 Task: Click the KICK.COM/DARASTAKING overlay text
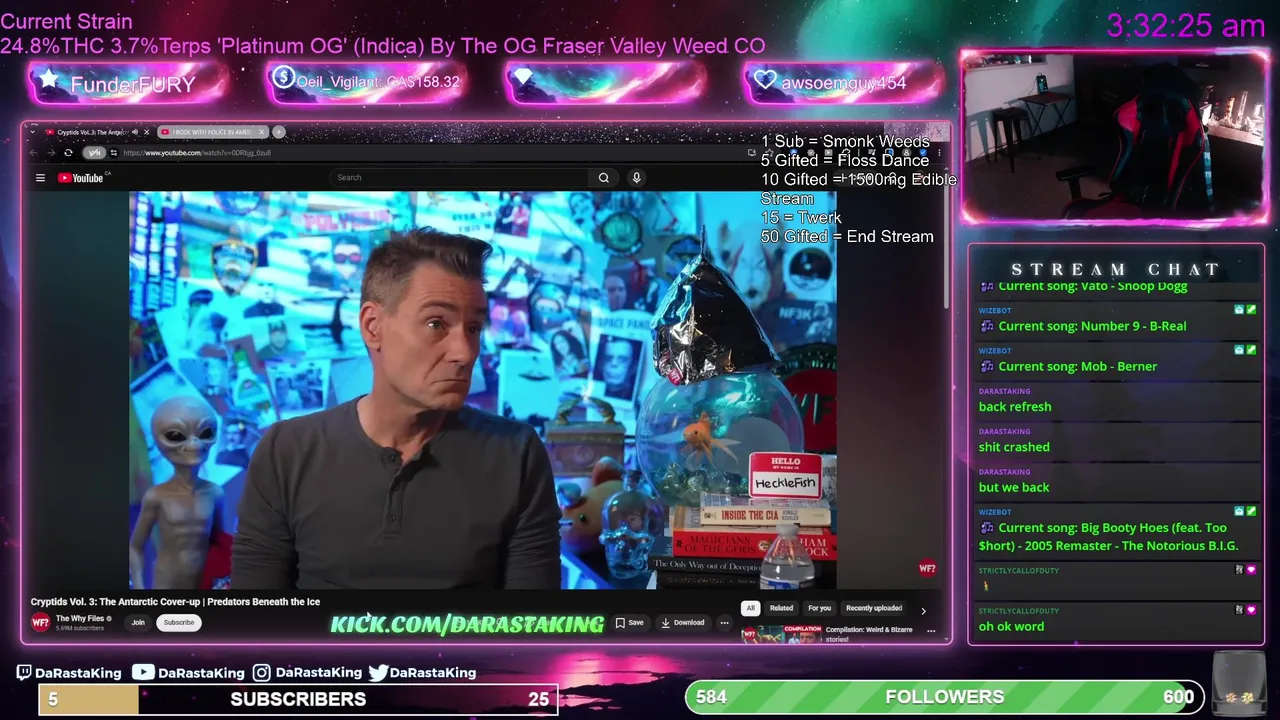tap(467, 624)
